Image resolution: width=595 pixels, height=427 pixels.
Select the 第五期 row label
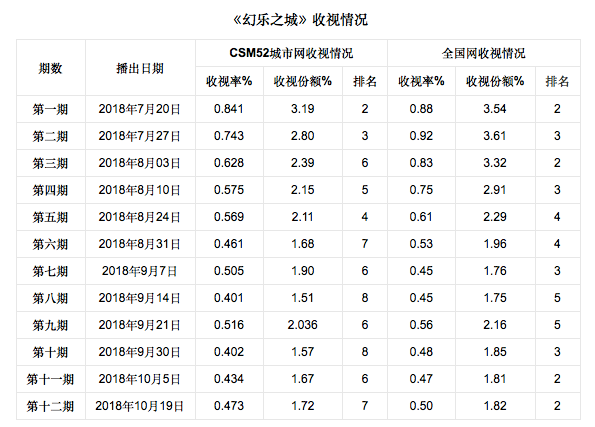(x=50, y=217)
